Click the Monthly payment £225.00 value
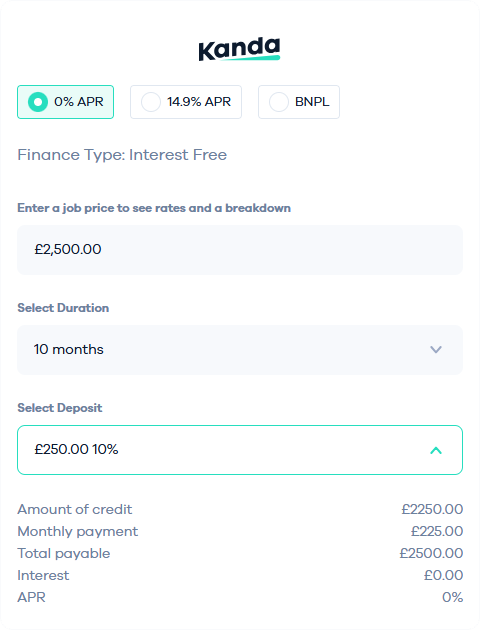 coord(437,531)
